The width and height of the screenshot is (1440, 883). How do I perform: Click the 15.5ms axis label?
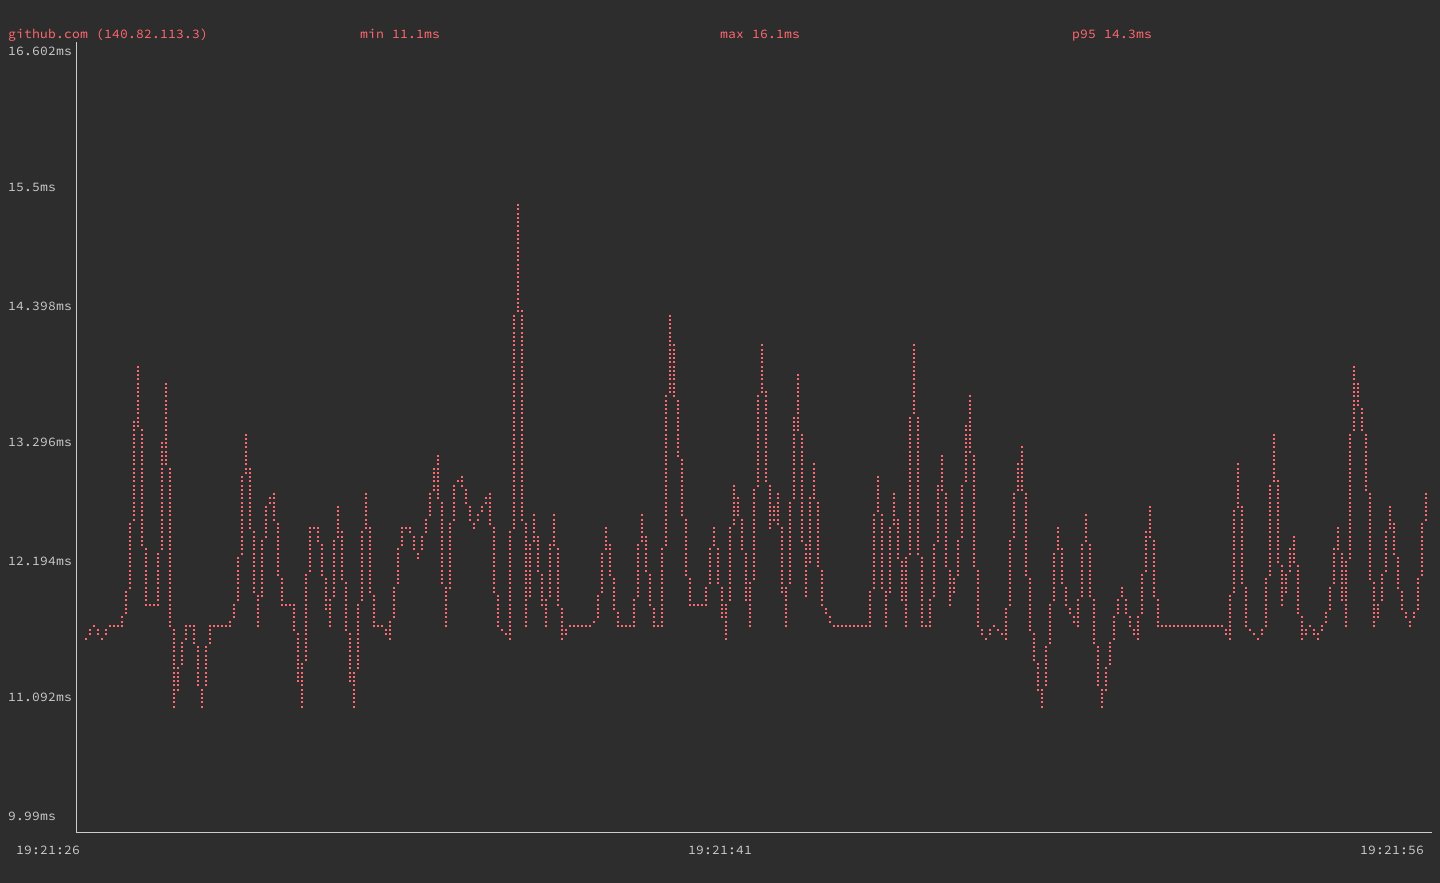click(x=31, y=185)
